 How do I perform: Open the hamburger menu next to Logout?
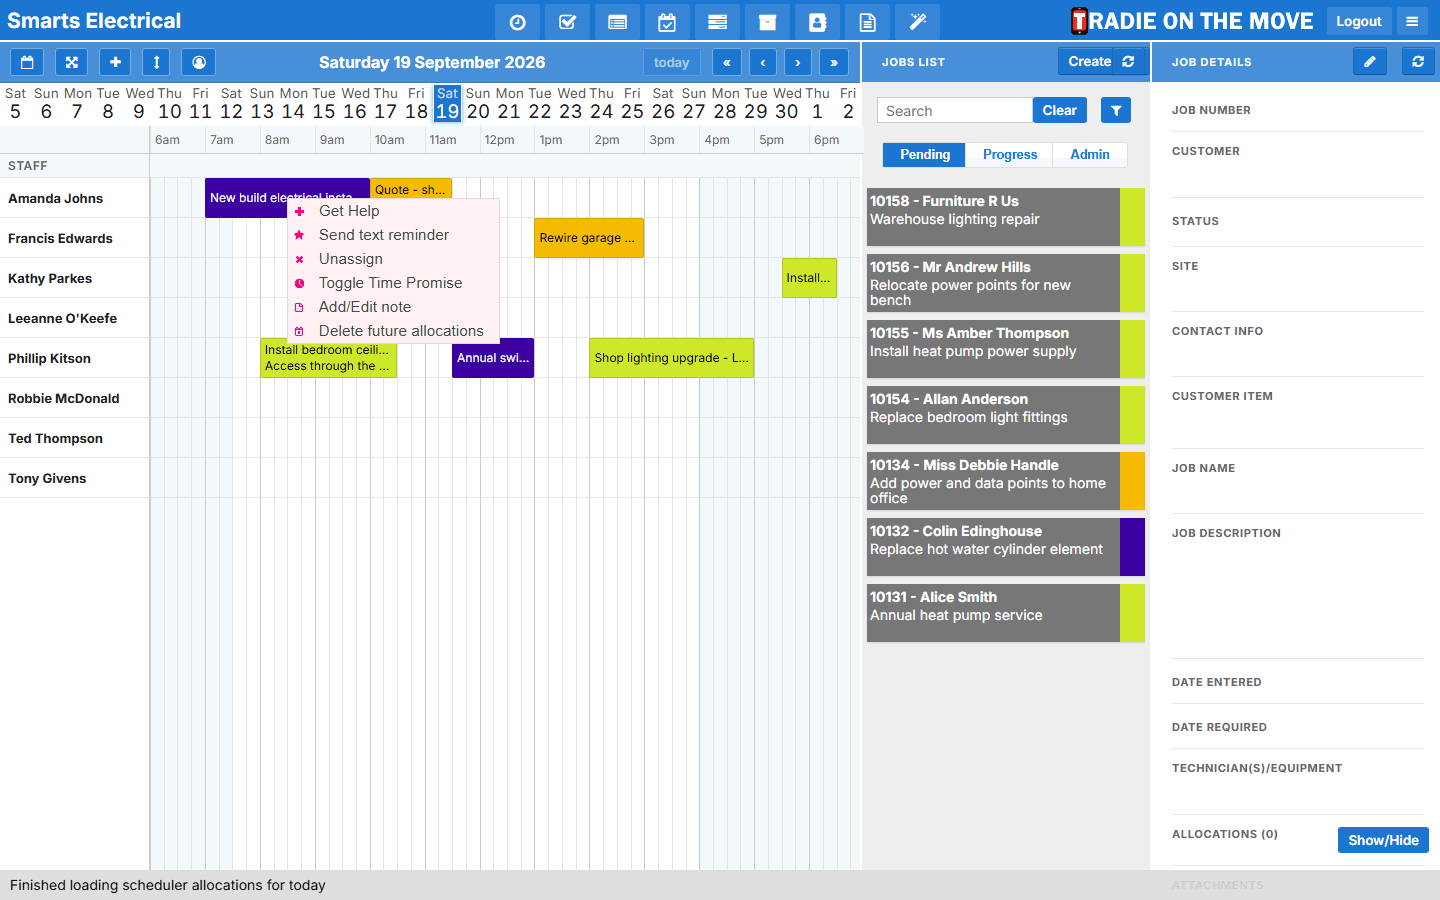pyautogui.click(x=1412, y=21)
